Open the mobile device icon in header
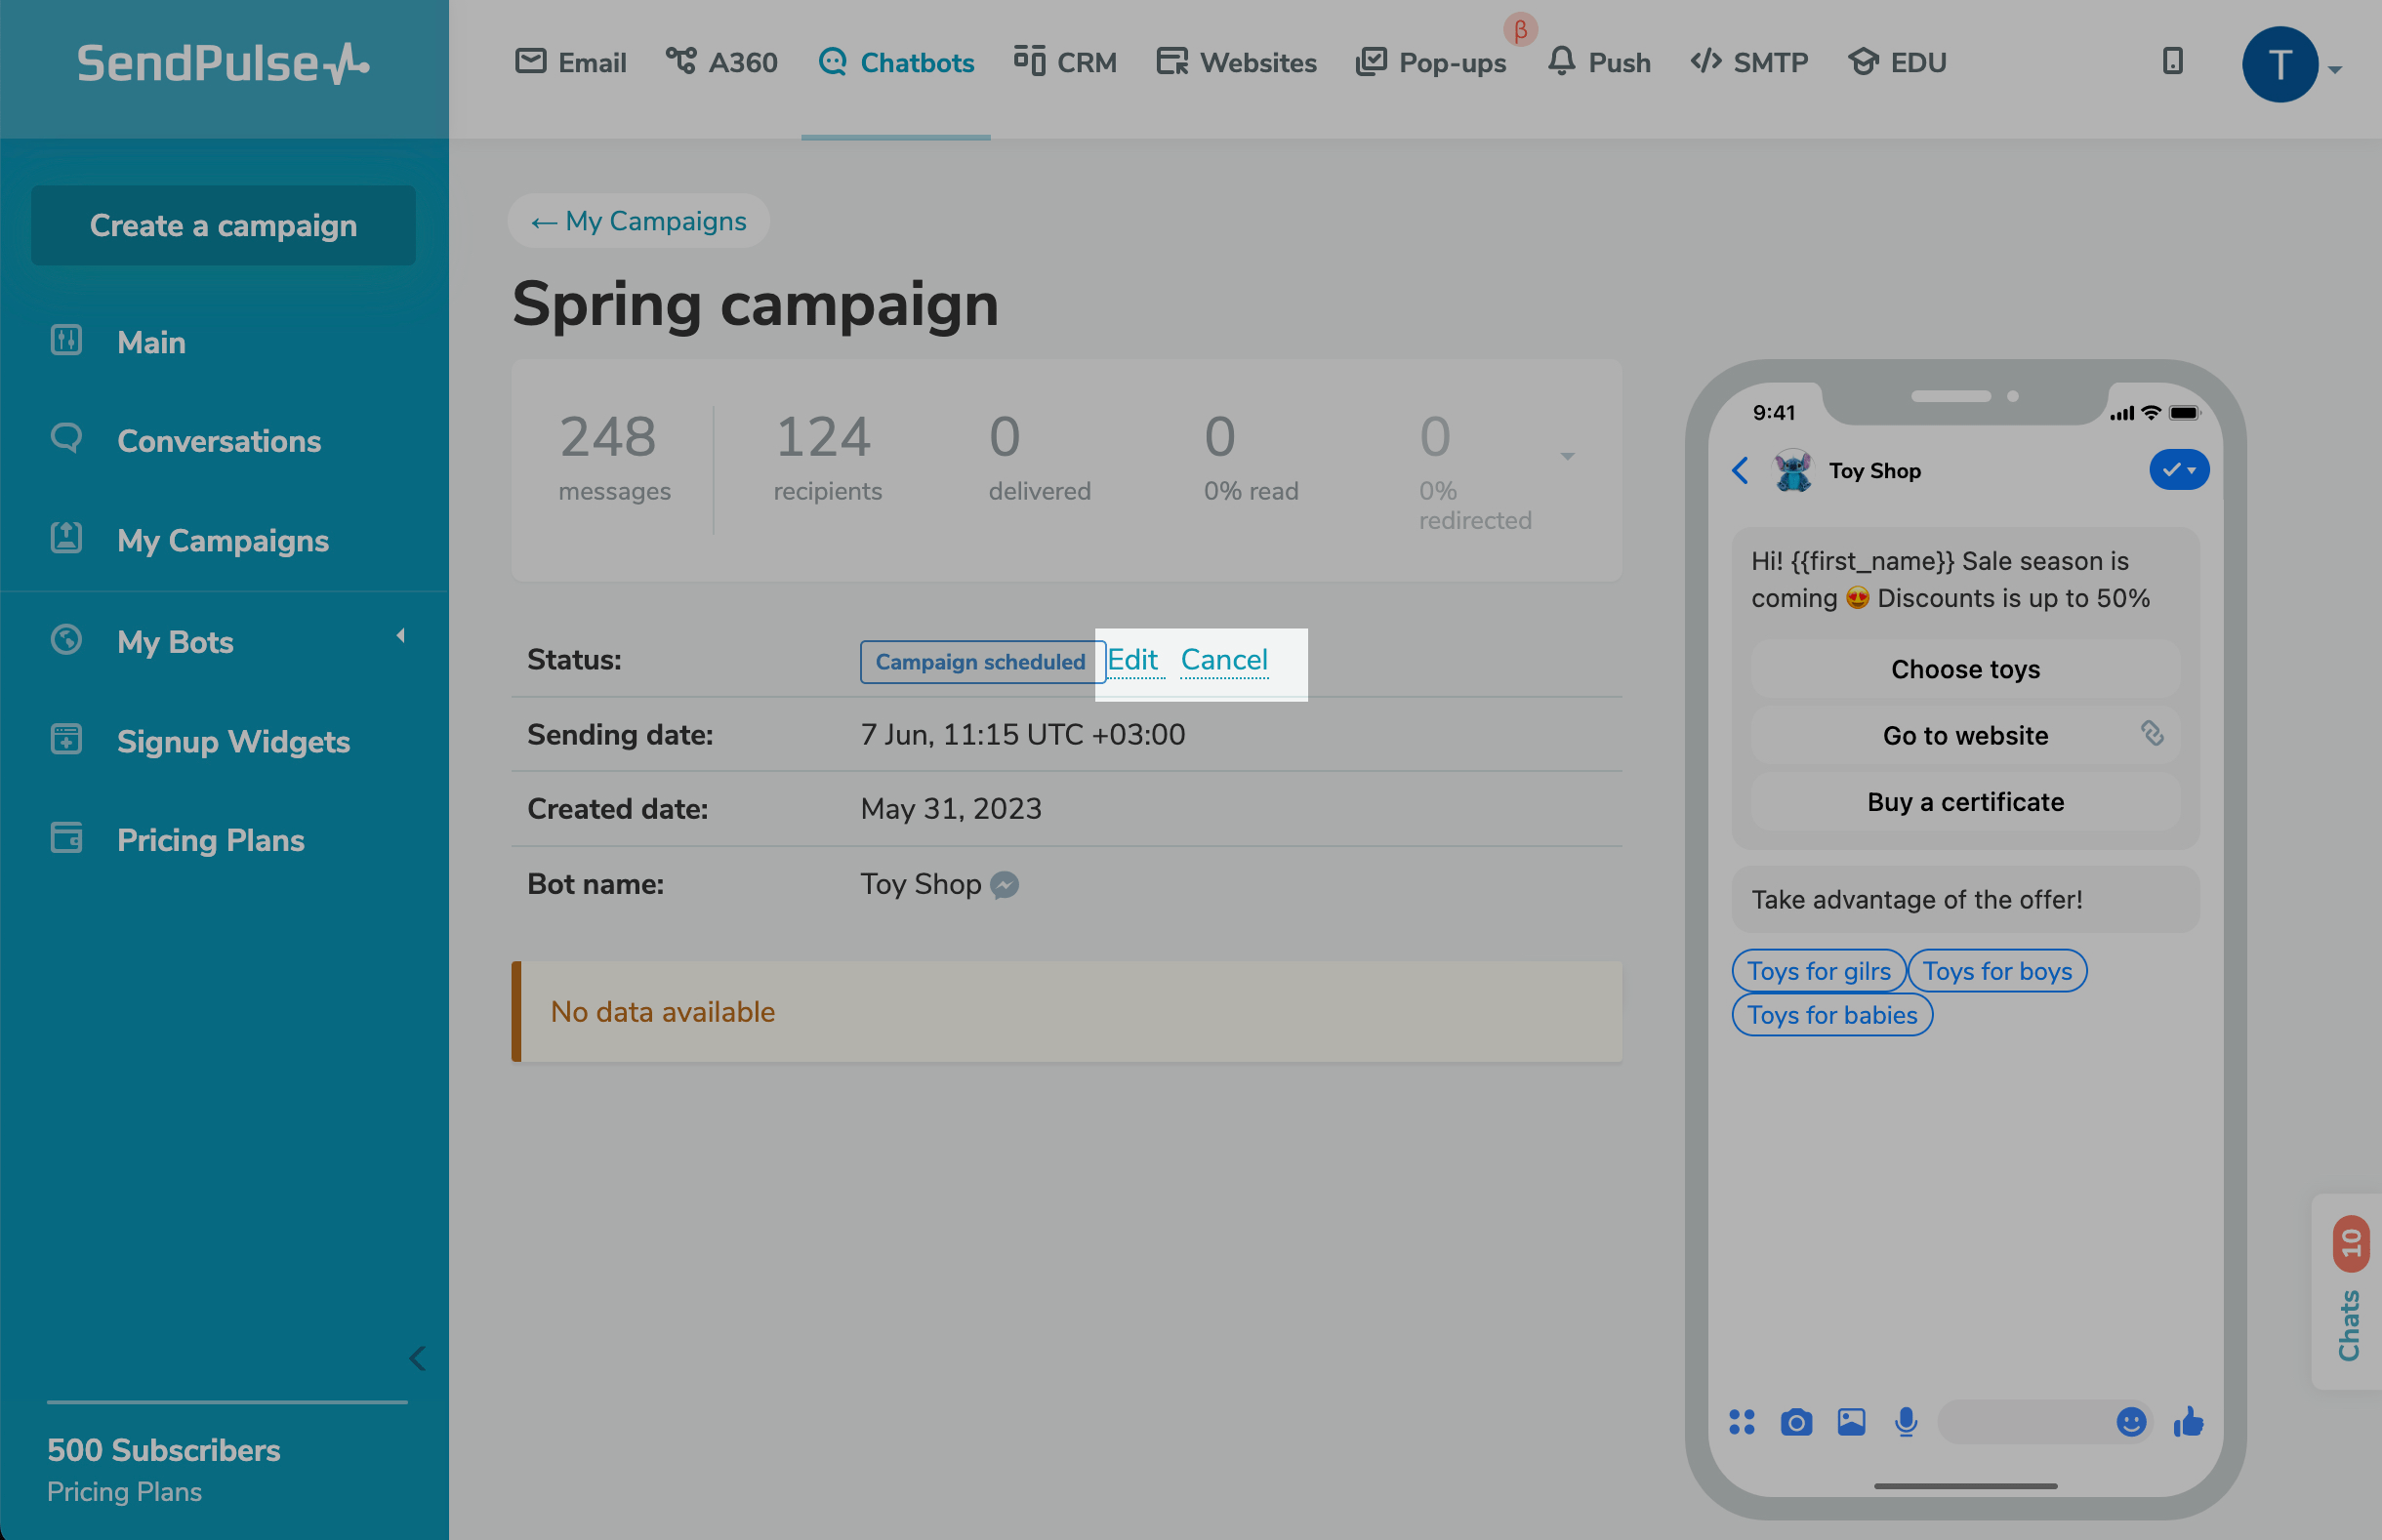This screenshot has width=2382, height=1540. pyautogui.click(x=2172, y=62)
